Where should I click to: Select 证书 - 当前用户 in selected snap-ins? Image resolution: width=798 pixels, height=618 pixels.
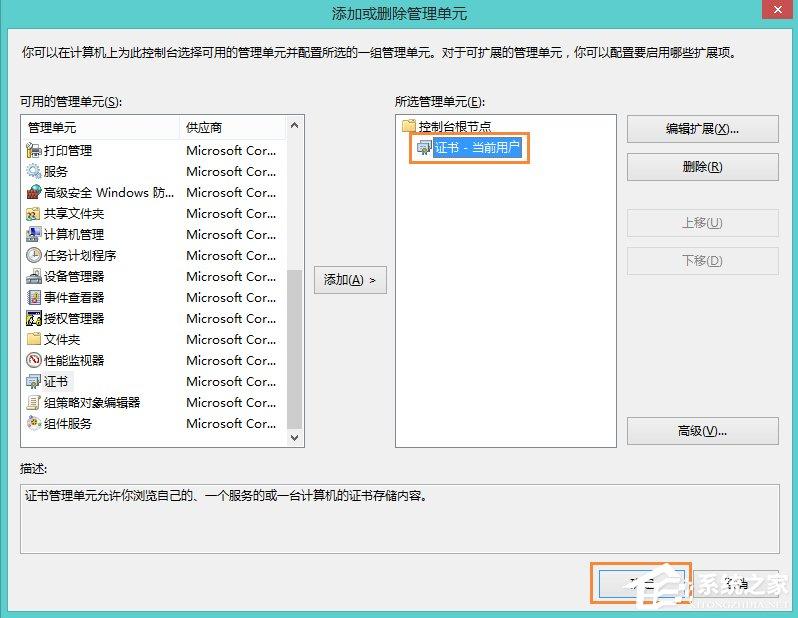coord(478,148)
